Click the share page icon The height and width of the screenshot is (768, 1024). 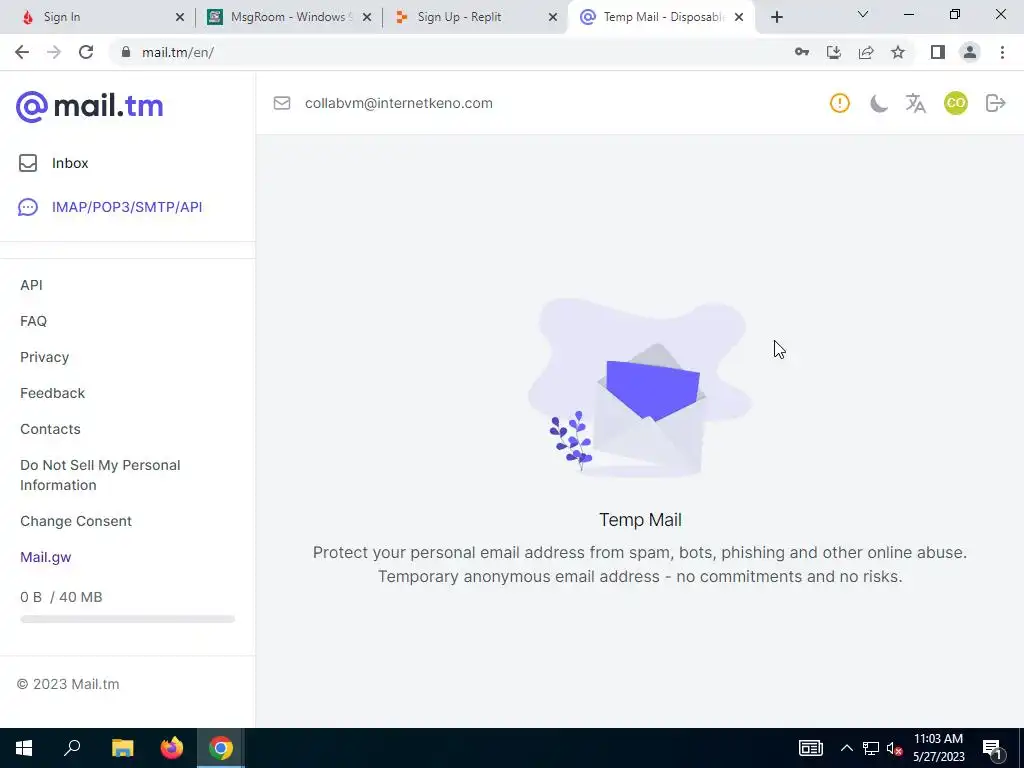(866, 52)
